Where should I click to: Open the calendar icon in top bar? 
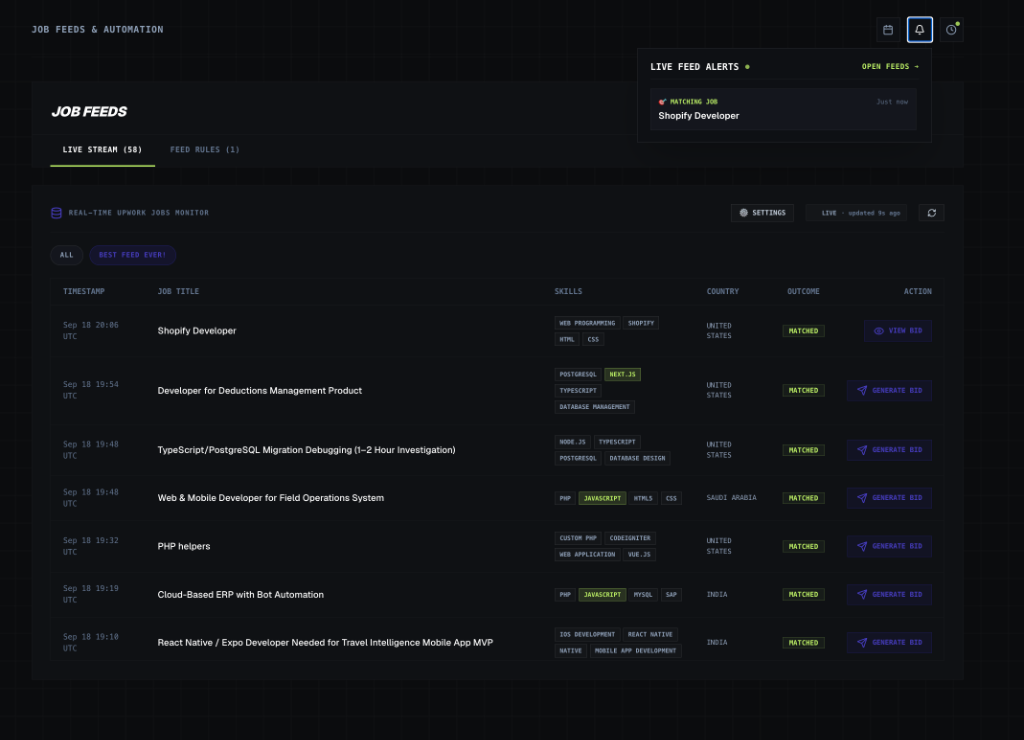coord(888,29)
